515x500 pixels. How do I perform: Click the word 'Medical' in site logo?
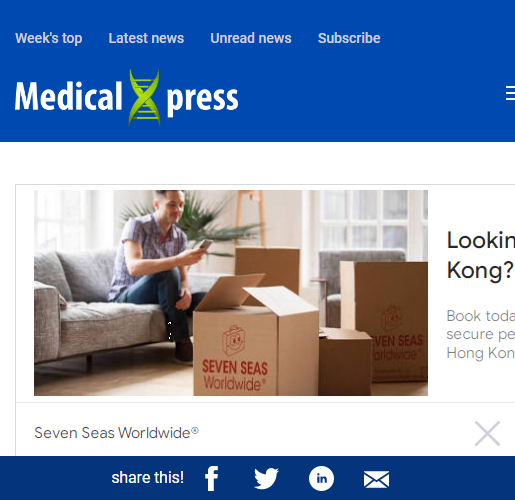coord(68,96)
